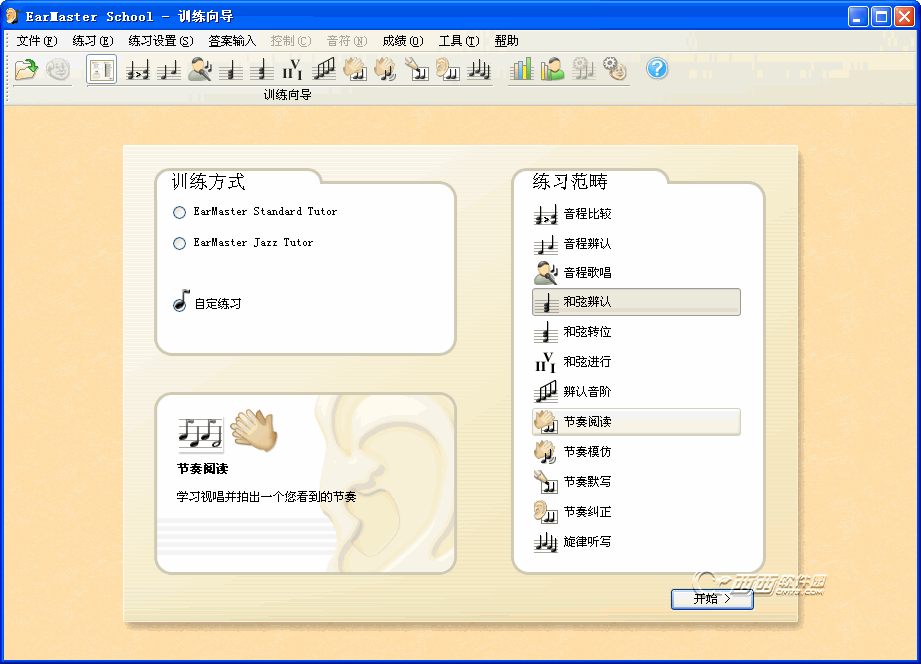Click the scale identification toolbar icon
This screenshot has width=921, height=664.
point(324,69)
